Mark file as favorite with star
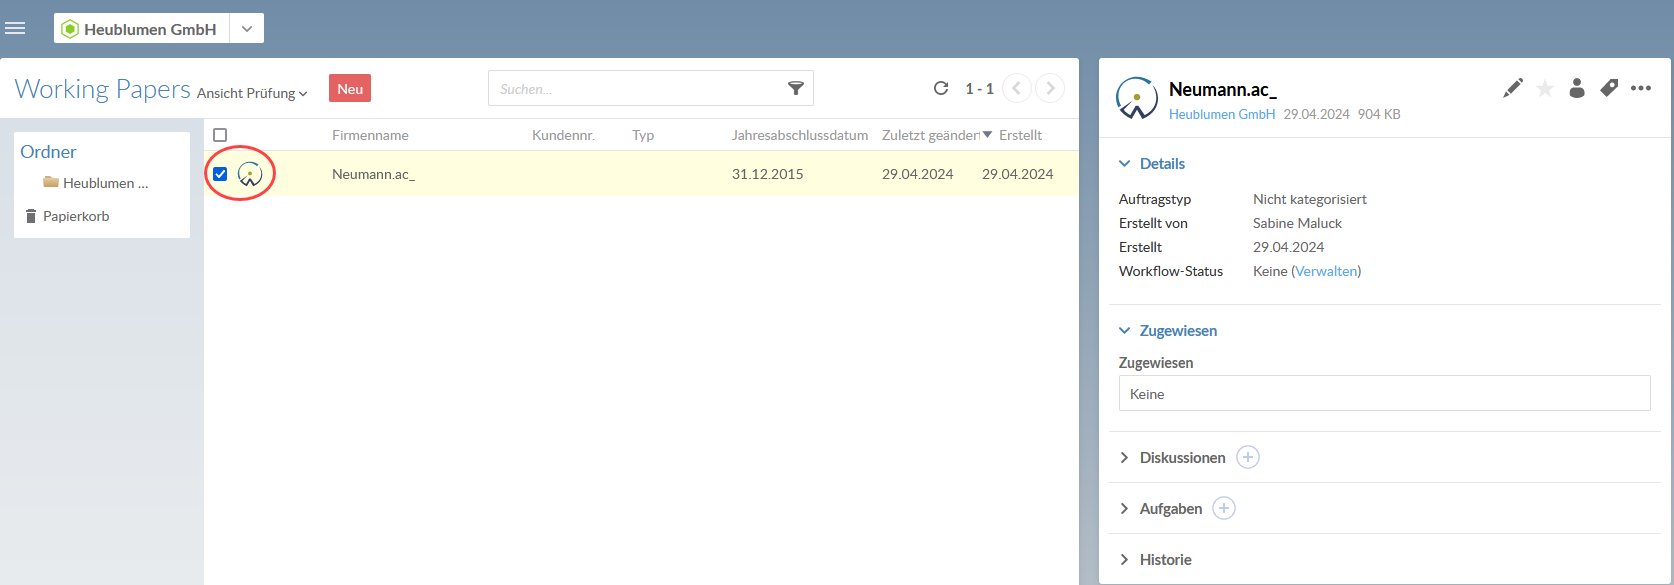The width and height of the screenshot is (1674, 585). point(1545,88)
